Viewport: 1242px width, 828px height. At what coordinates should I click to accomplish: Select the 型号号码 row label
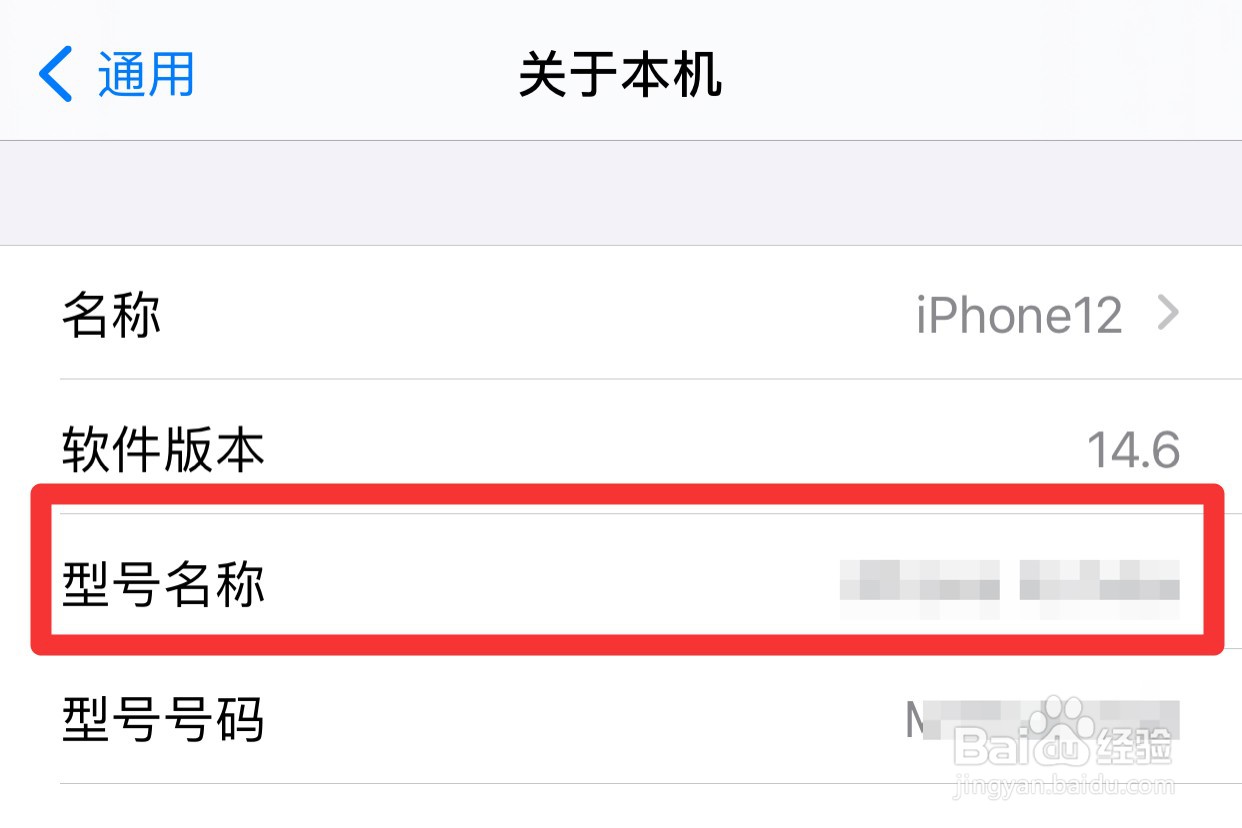(x=163, y=718)
